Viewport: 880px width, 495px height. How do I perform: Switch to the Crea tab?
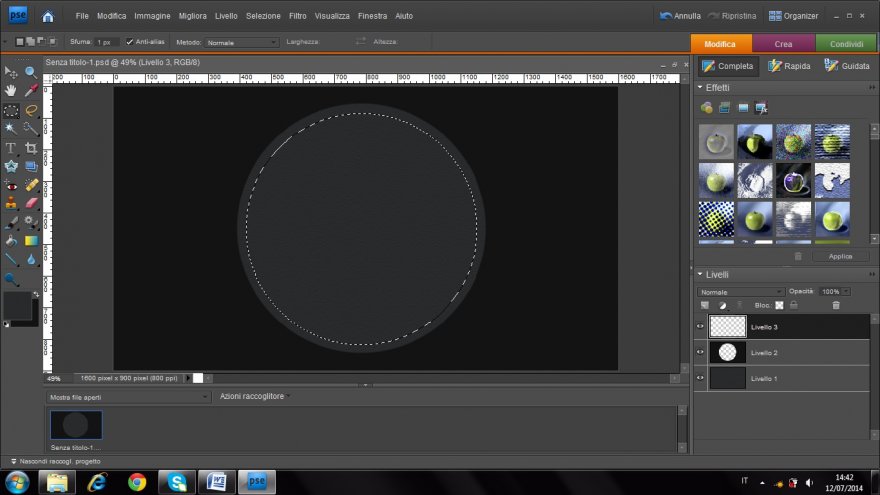(x=784, y=44)
